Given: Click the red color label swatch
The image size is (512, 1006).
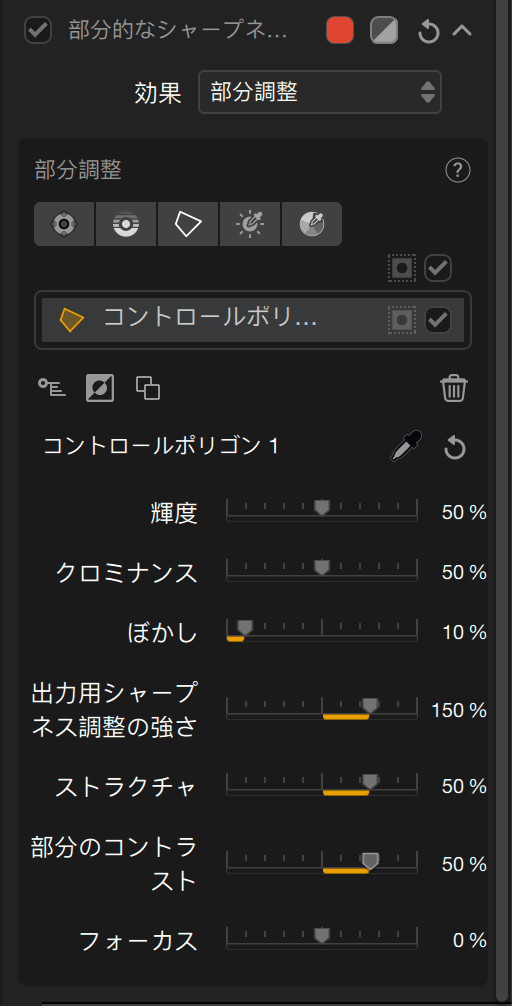Looking at the screenshot, I should (339, 30).
